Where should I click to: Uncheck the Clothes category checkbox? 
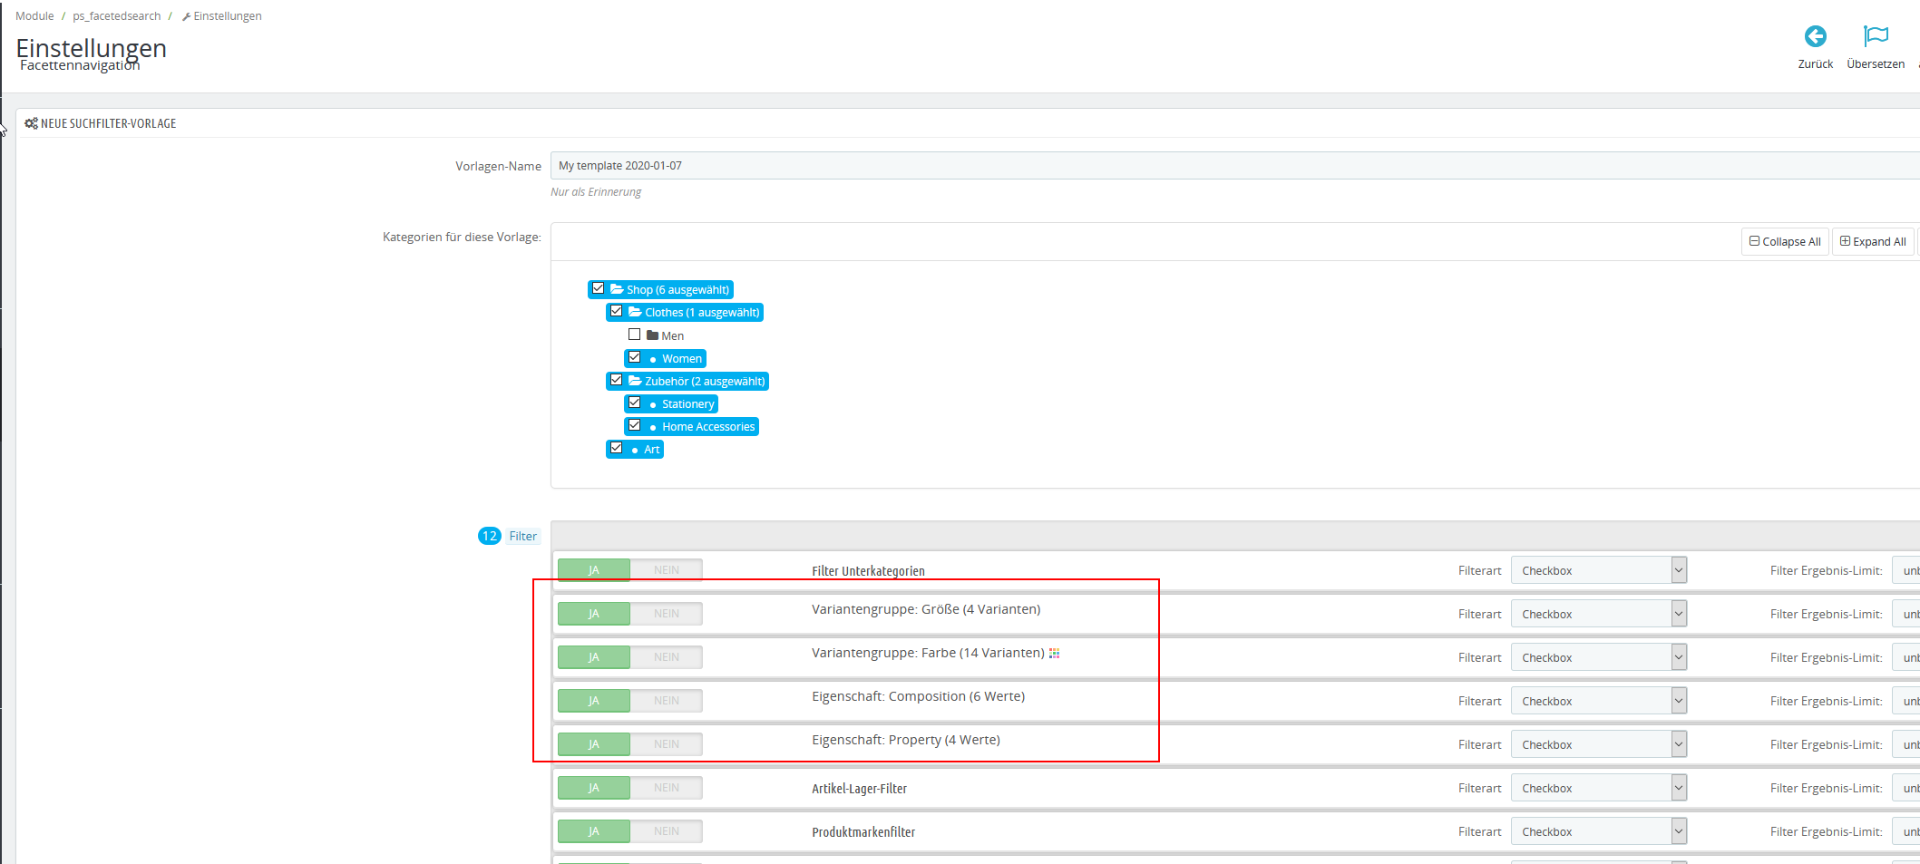pyautogui.click(x=616, y=311)
